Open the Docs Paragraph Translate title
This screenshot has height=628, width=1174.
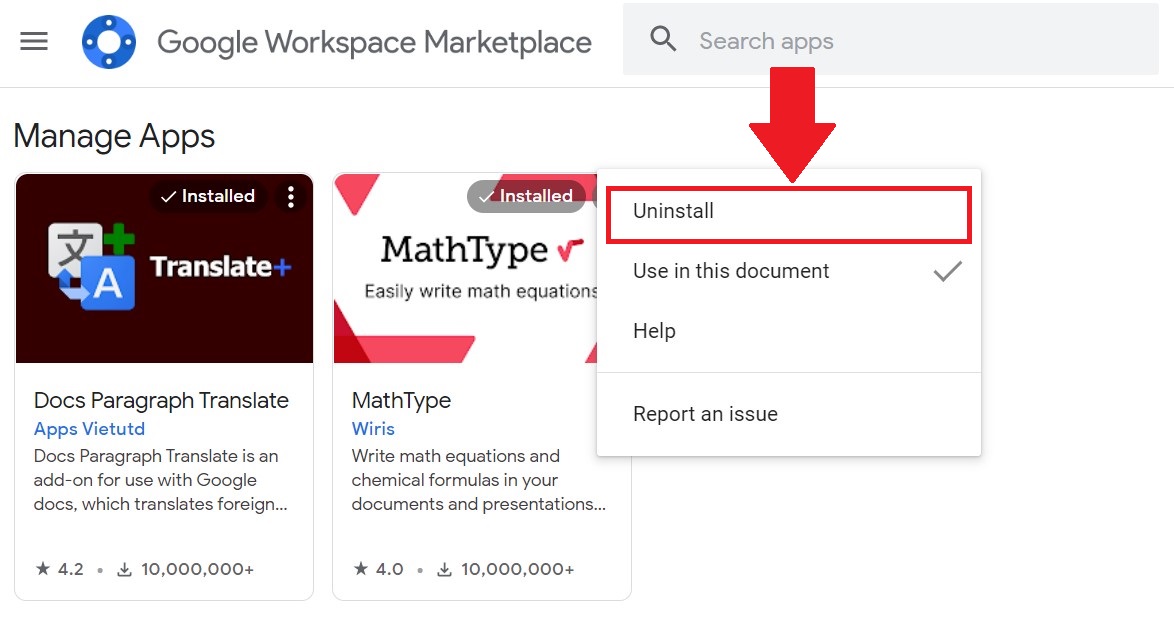coord(161,400)
